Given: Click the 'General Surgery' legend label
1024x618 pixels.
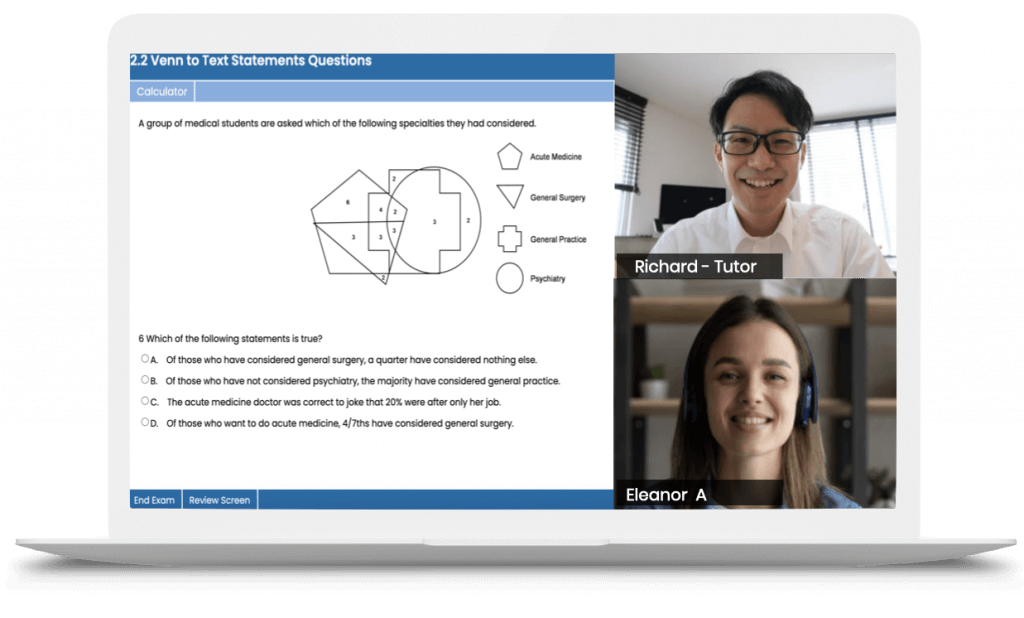Looking at the screenshot, I should point(558,197).
